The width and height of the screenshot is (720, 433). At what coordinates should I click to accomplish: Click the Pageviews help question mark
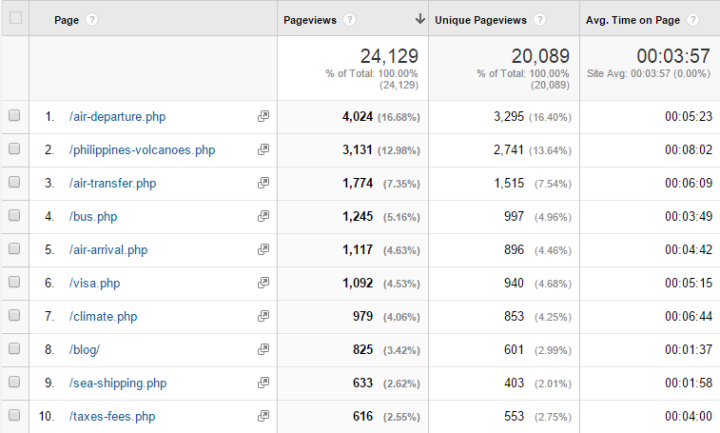click(x=349, y=20)
